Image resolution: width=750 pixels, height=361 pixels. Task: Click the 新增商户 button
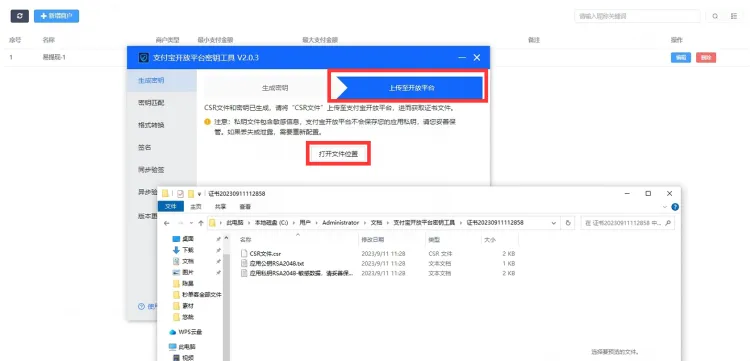[x=56, y=16]
